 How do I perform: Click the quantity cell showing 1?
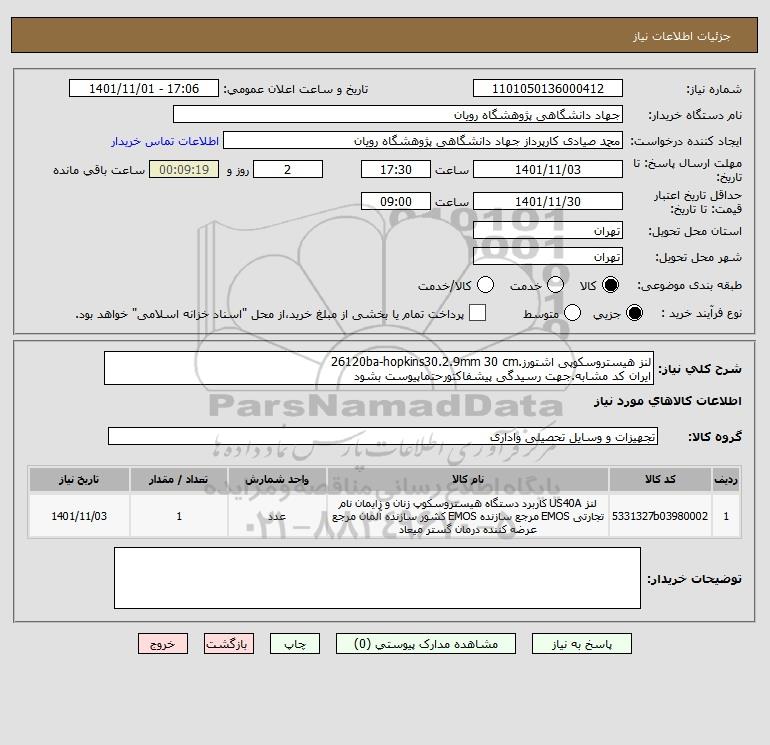(x=179, y=516)
